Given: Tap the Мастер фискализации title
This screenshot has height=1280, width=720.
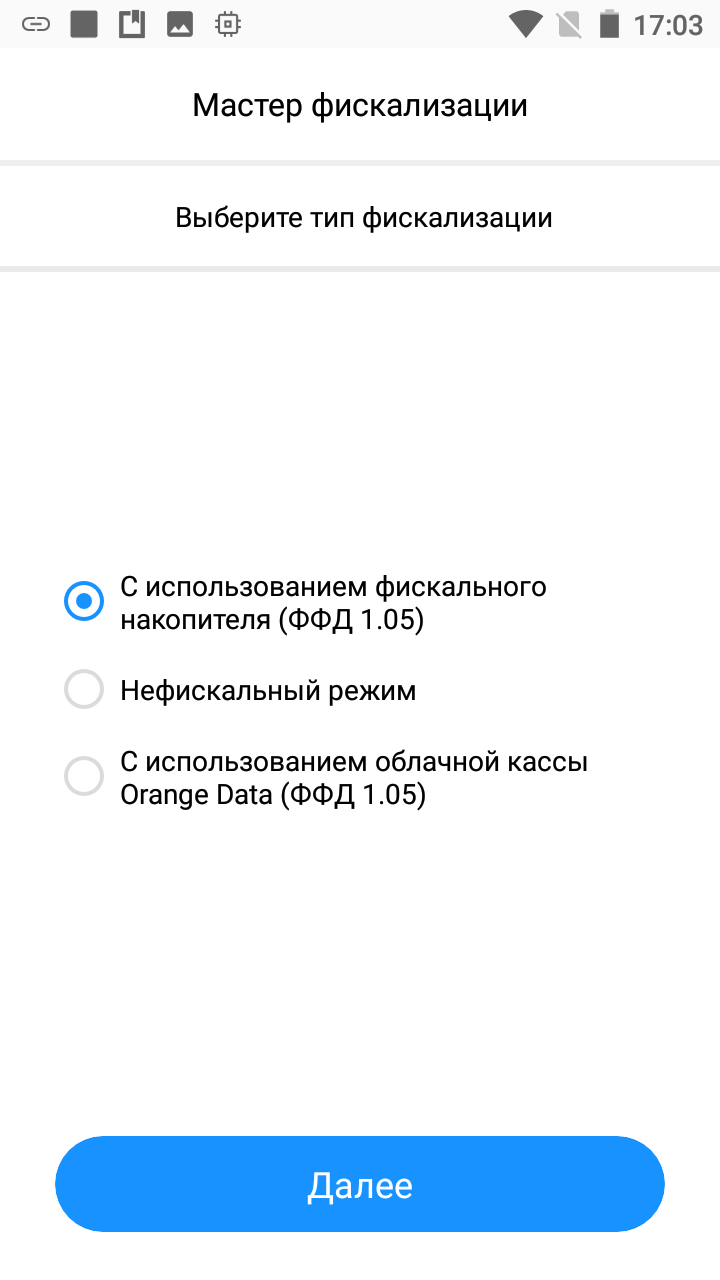Looking at the screenshot, I should tap(360, 105).
